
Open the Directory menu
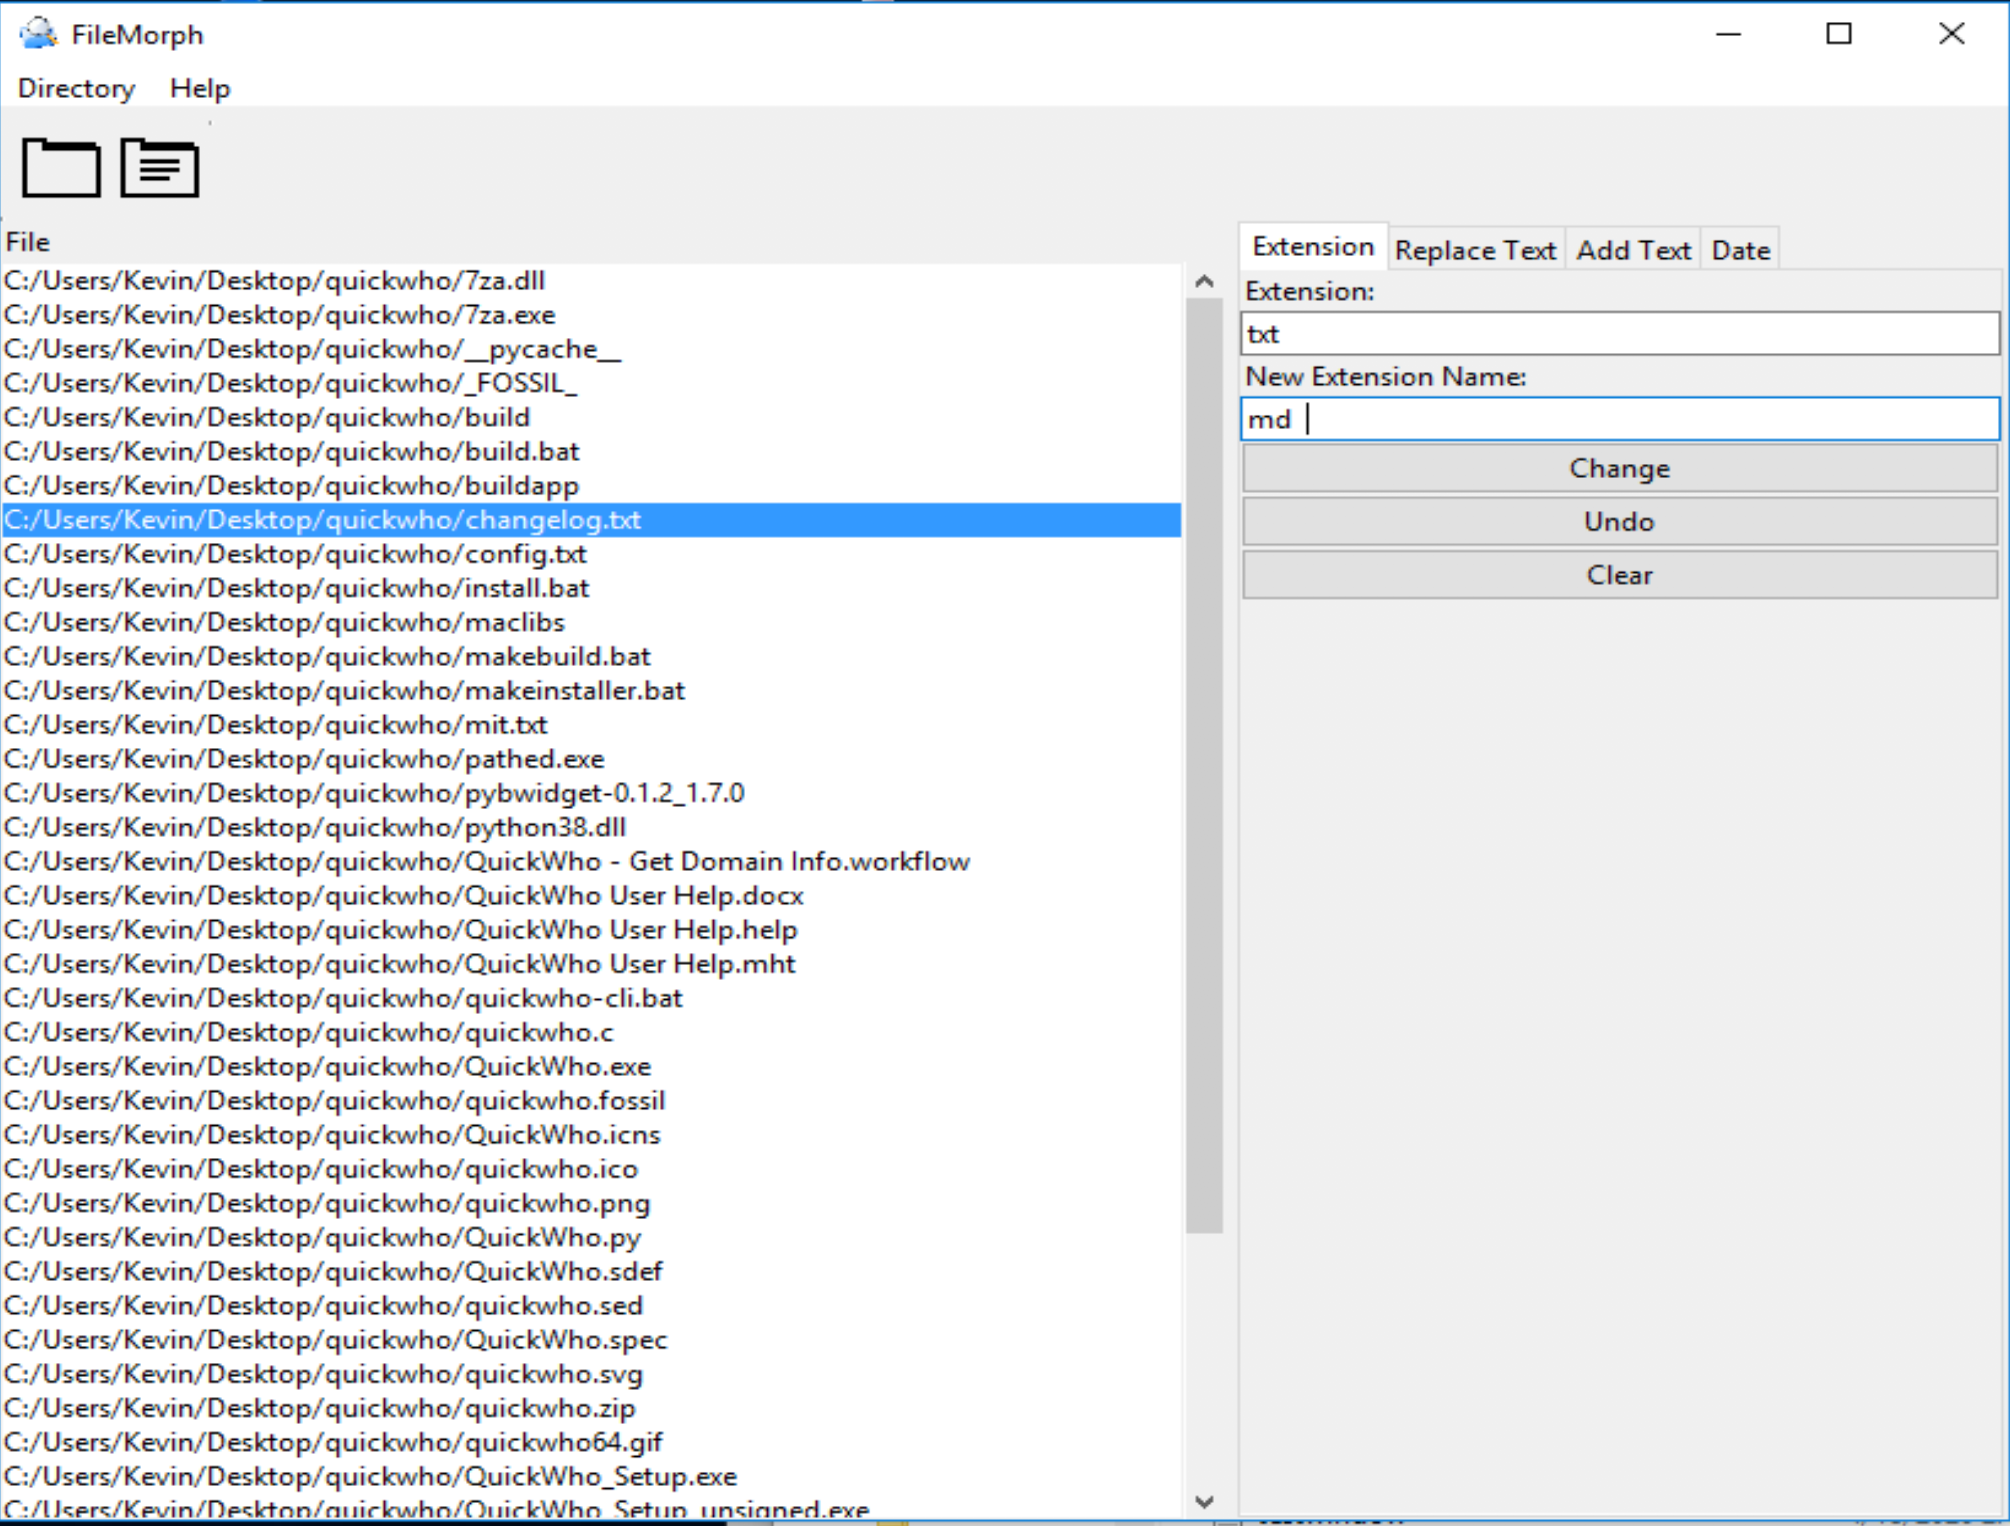76,88
